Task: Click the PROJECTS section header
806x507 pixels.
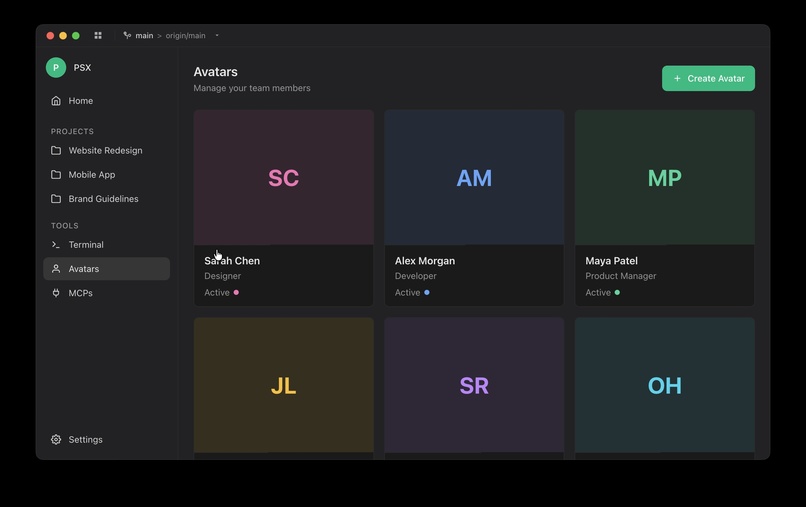Action: [72, 132]
